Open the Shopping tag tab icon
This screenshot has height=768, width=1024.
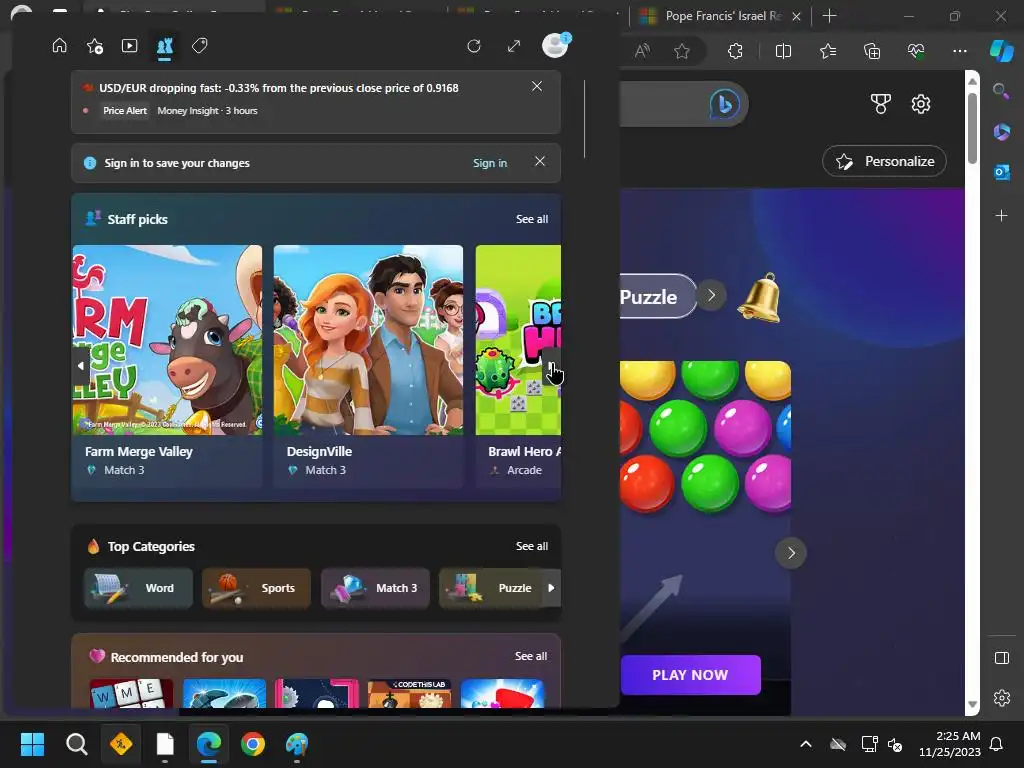(x=200, y=46)
